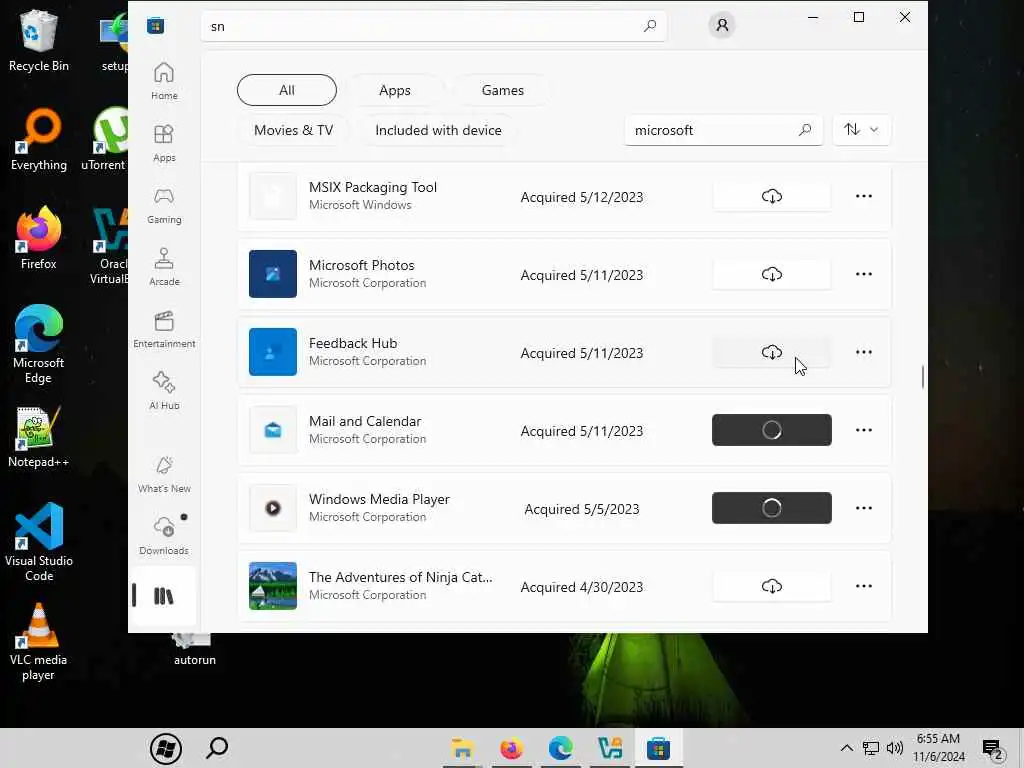Image resolution: width=1024 pixels, height=768 pixels.
Task: Open more options for Ninja Cat game
Action: click(863, 586)
